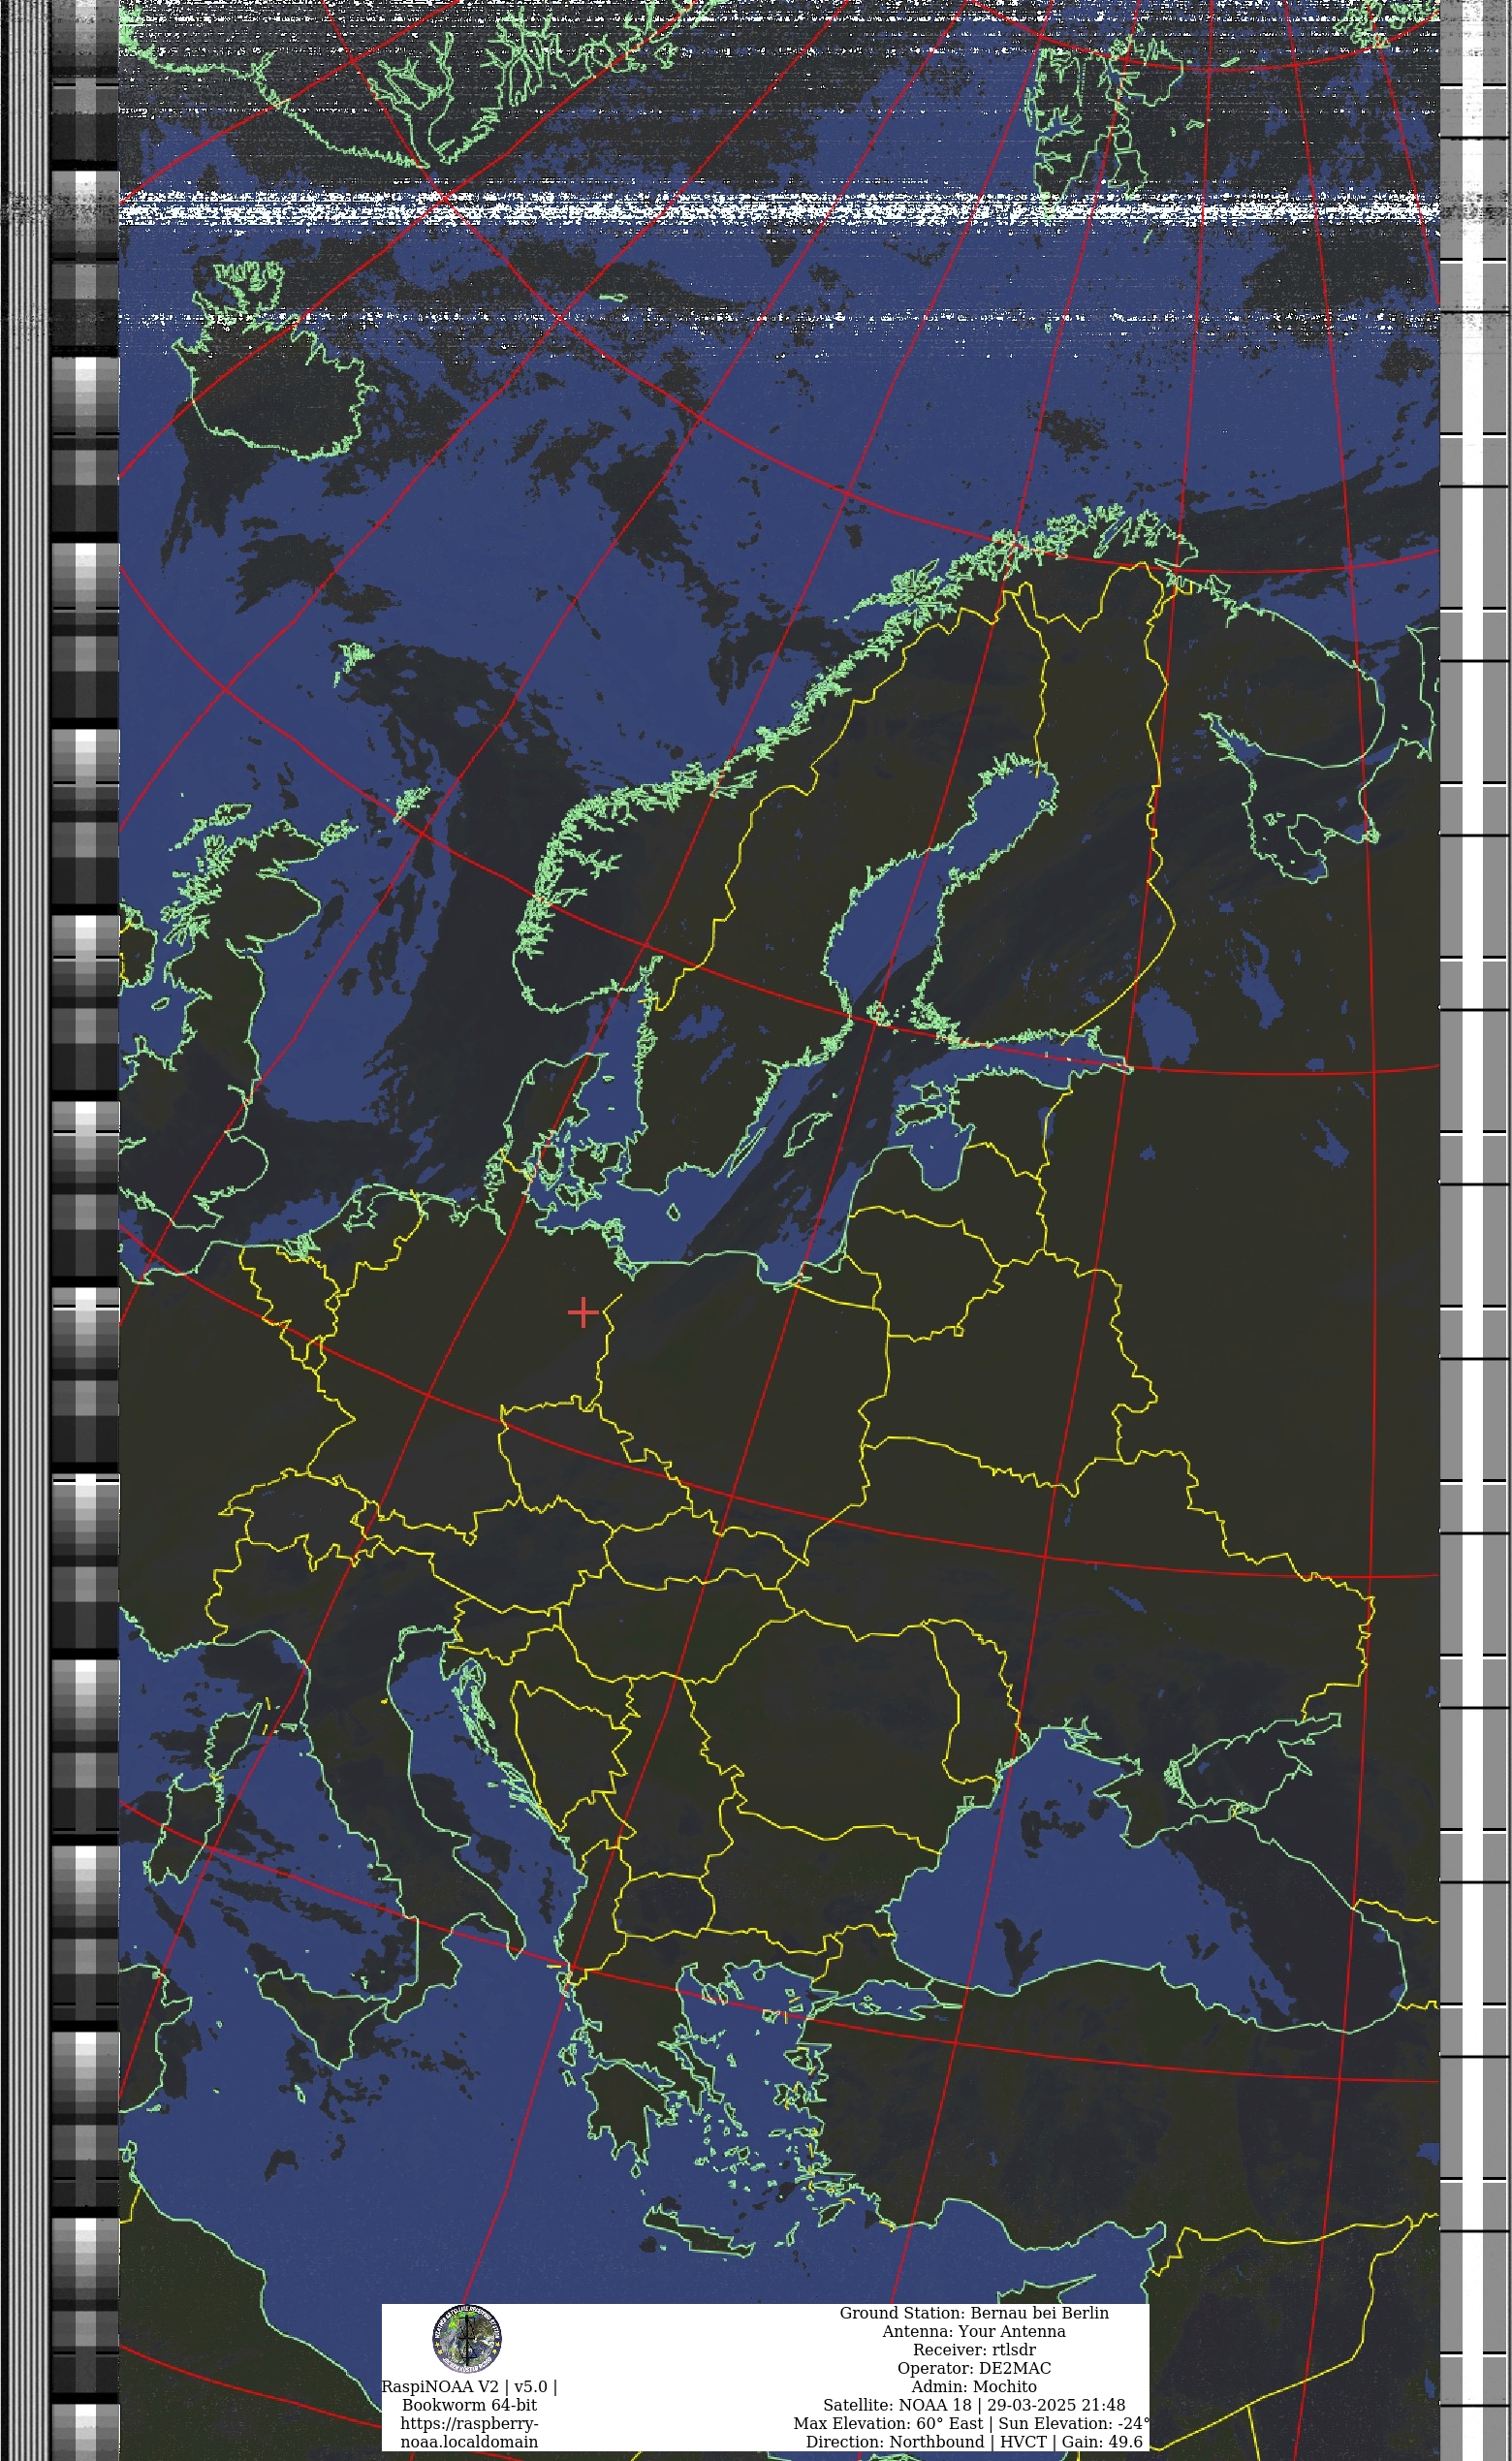This screenshot has height=2461, width=1512.
Task: Click the 'Antenna: Your Antenna' line
Action: [x=974, y=2331]
